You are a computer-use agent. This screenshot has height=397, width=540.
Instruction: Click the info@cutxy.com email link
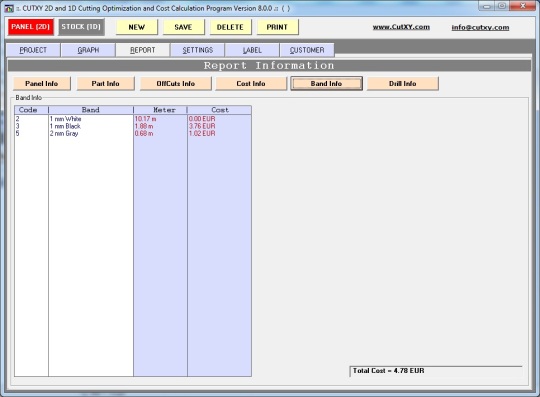(480, 28)
